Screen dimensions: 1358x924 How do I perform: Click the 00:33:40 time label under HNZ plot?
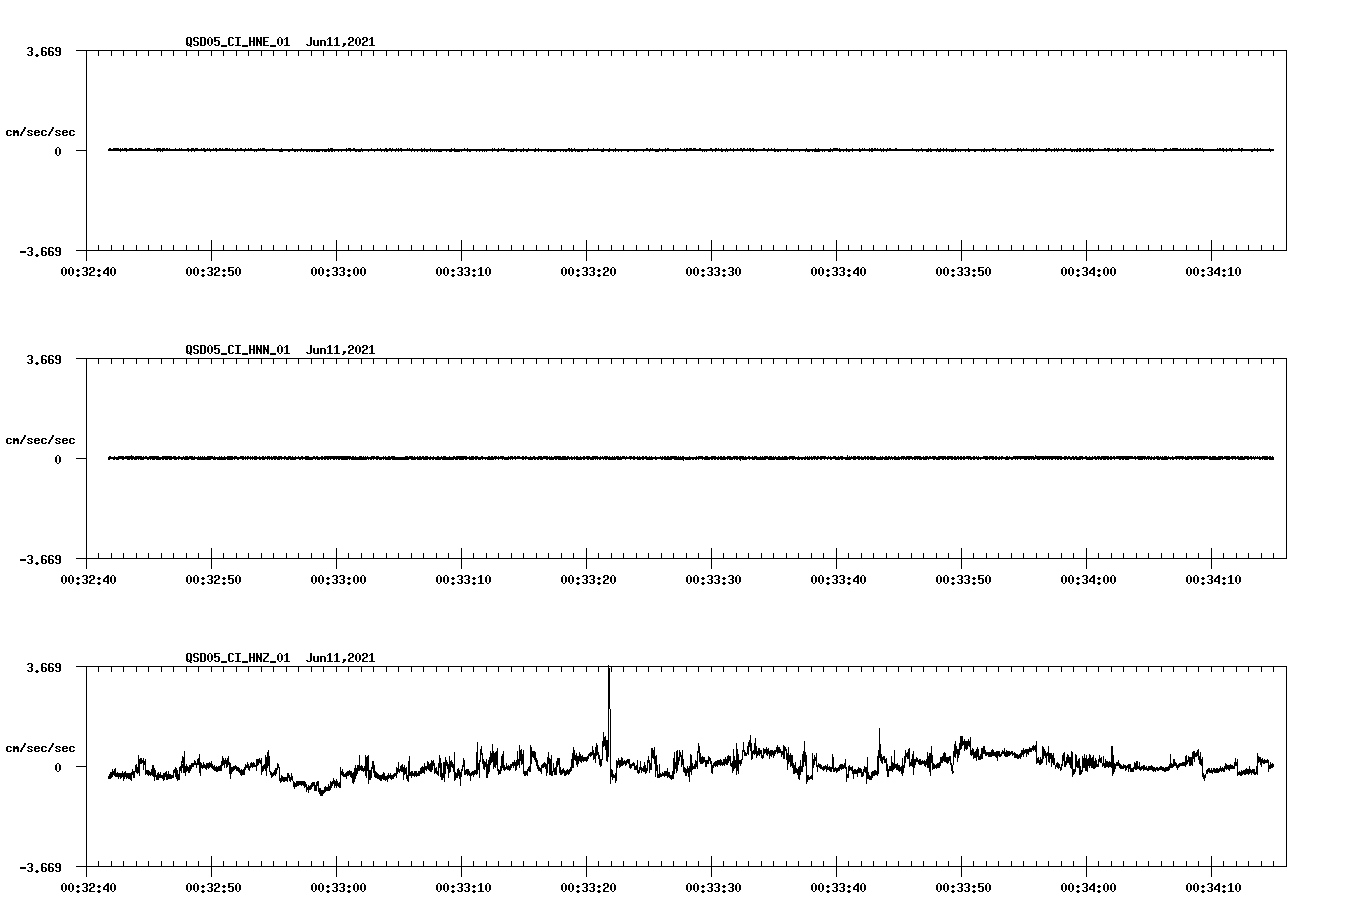click(838, 887)
